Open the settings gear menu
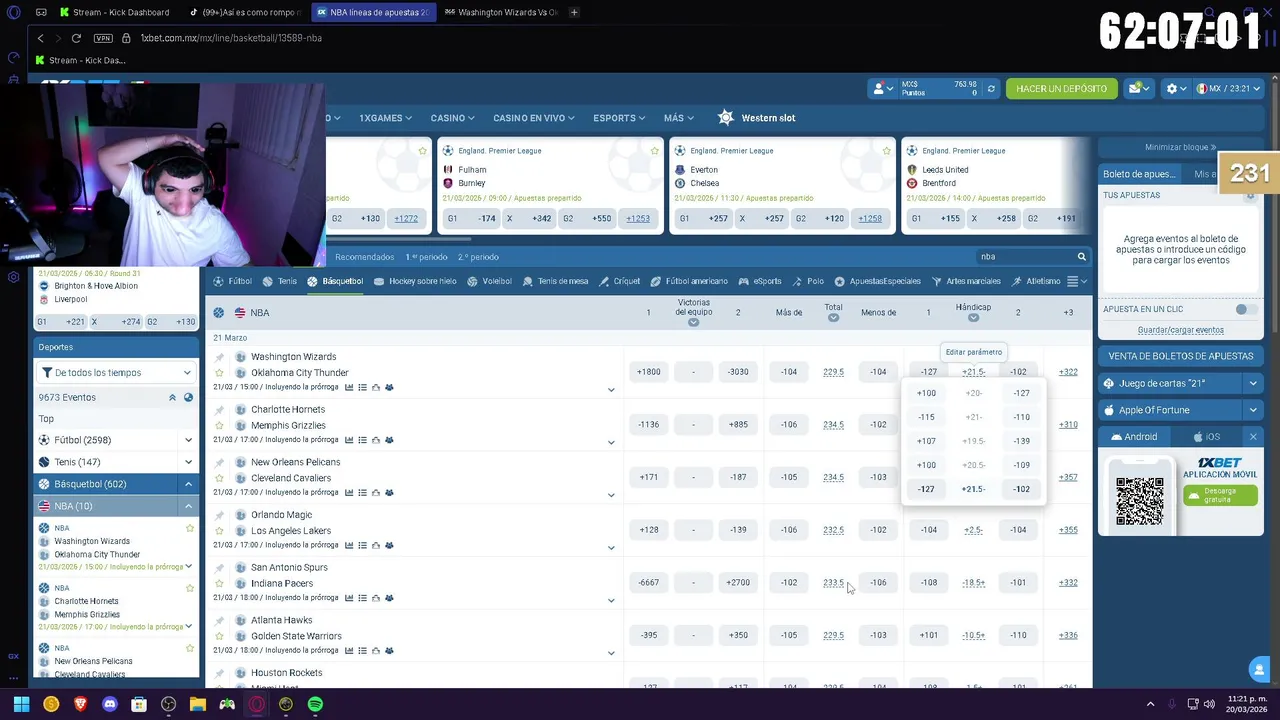Viewport: 1280px width, 720px height. point(1176,89)
